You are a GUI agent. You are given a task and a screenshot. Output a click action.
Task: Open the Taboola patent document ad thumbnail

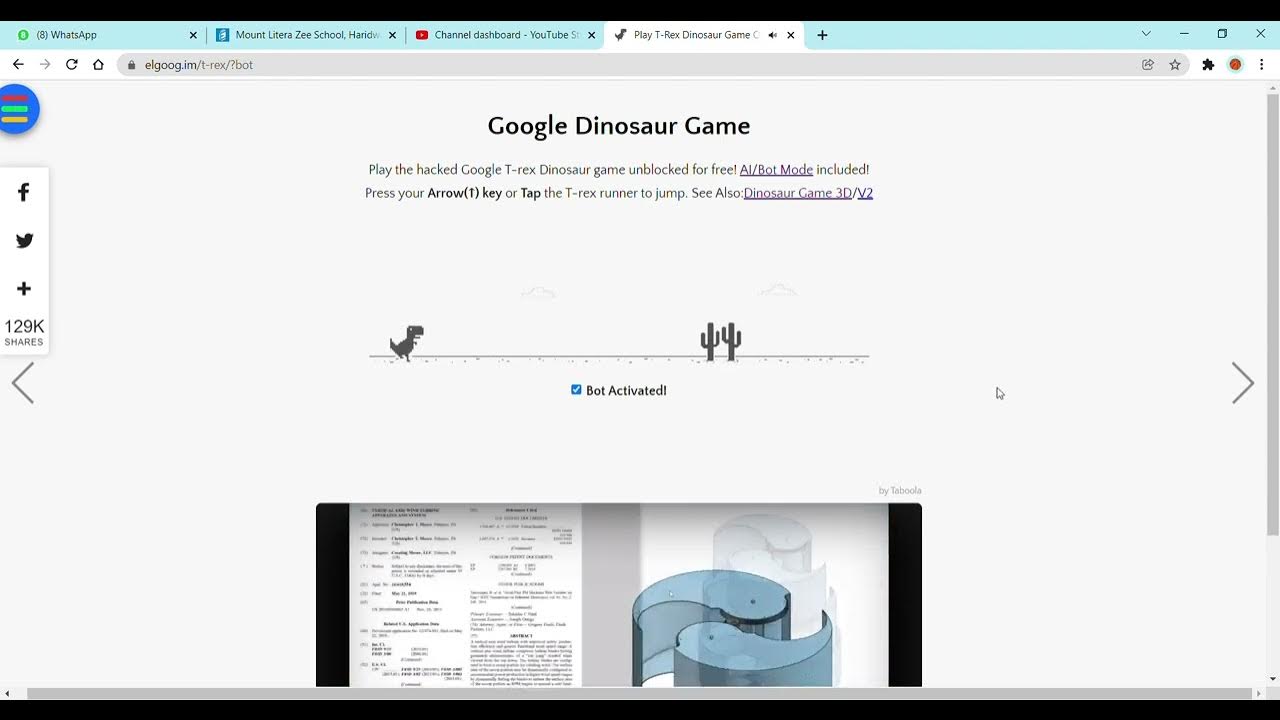click(x=619, y=595)
